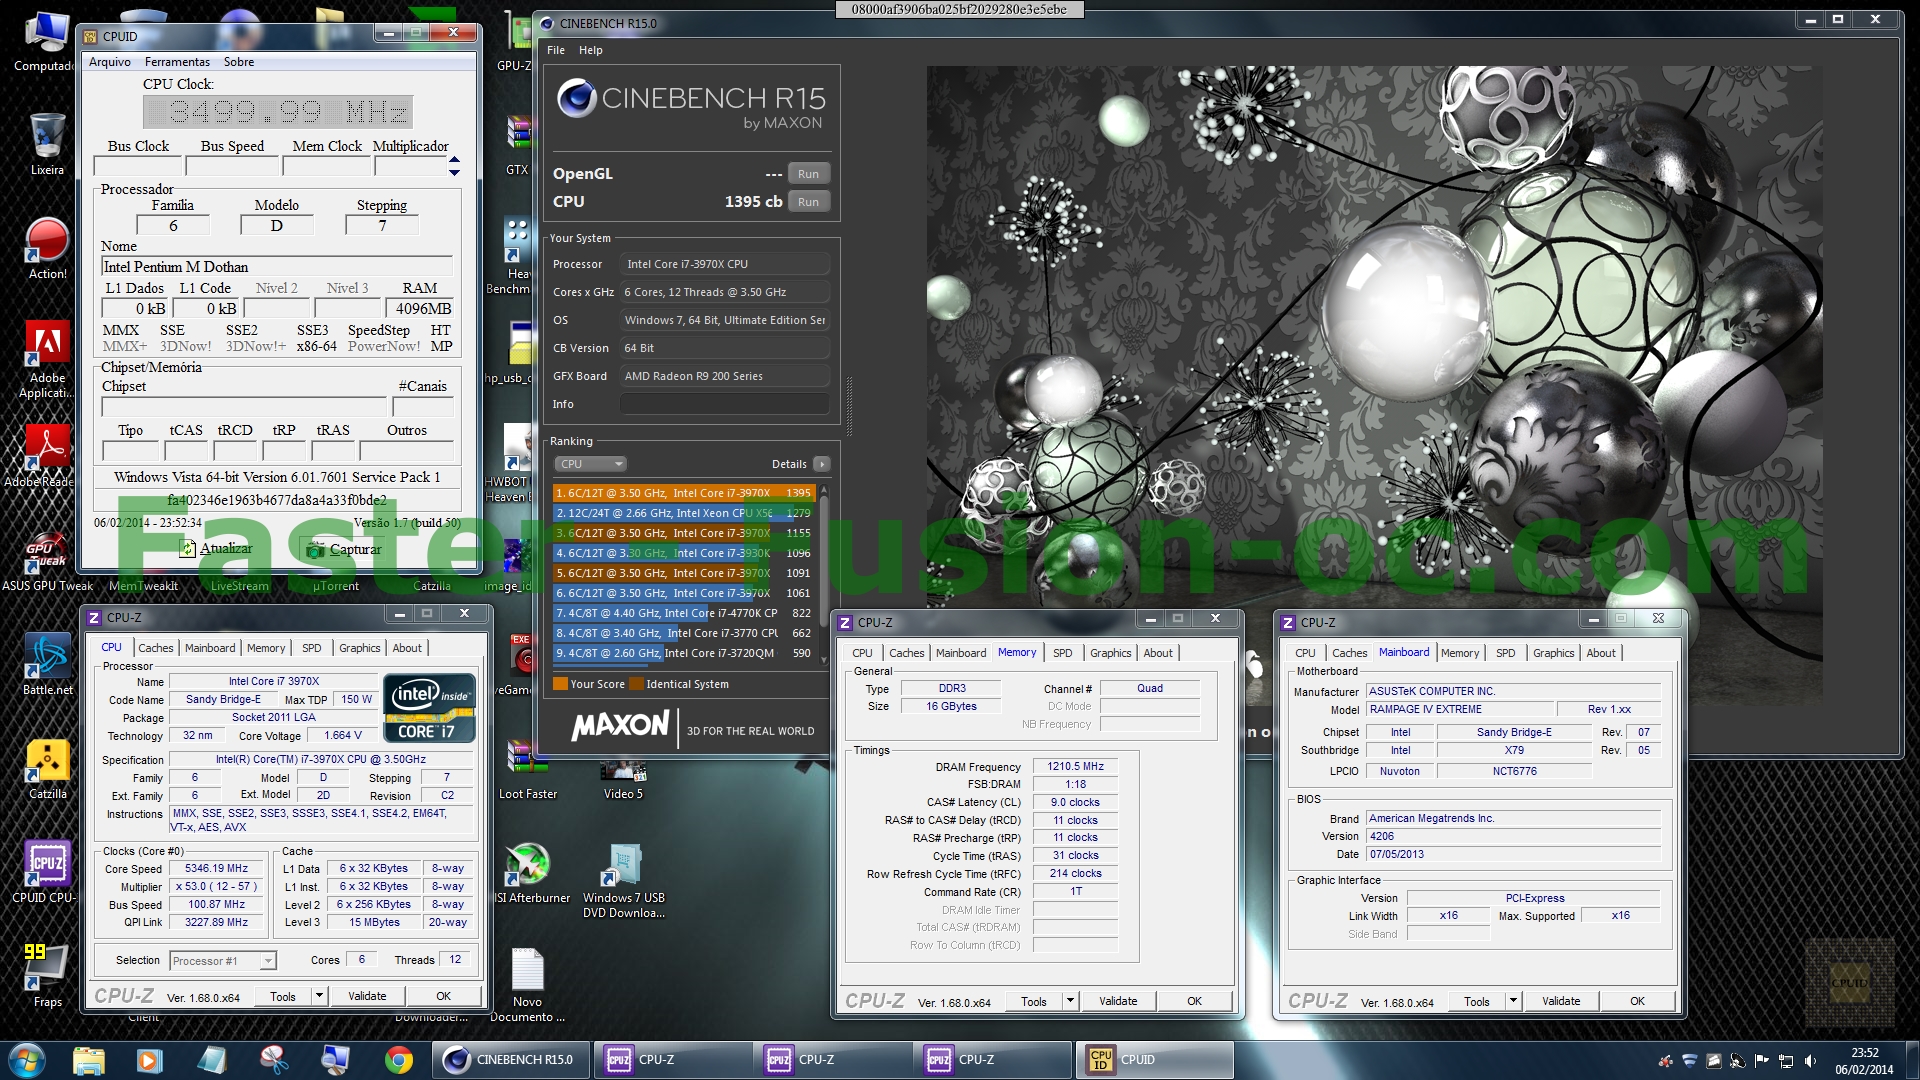Open Computador desktop icon
The height and width of the screenshot is (1080, 1920).
point(47,40)
